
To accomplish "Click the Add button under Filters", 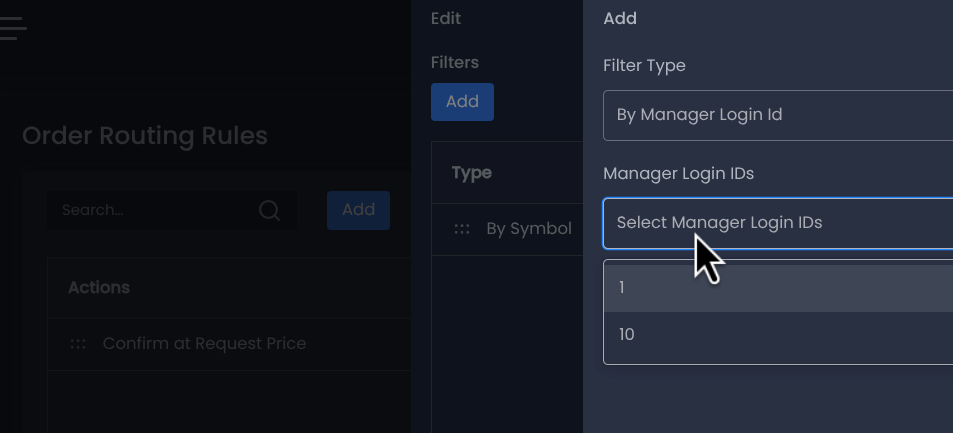I will pos(462,102).
